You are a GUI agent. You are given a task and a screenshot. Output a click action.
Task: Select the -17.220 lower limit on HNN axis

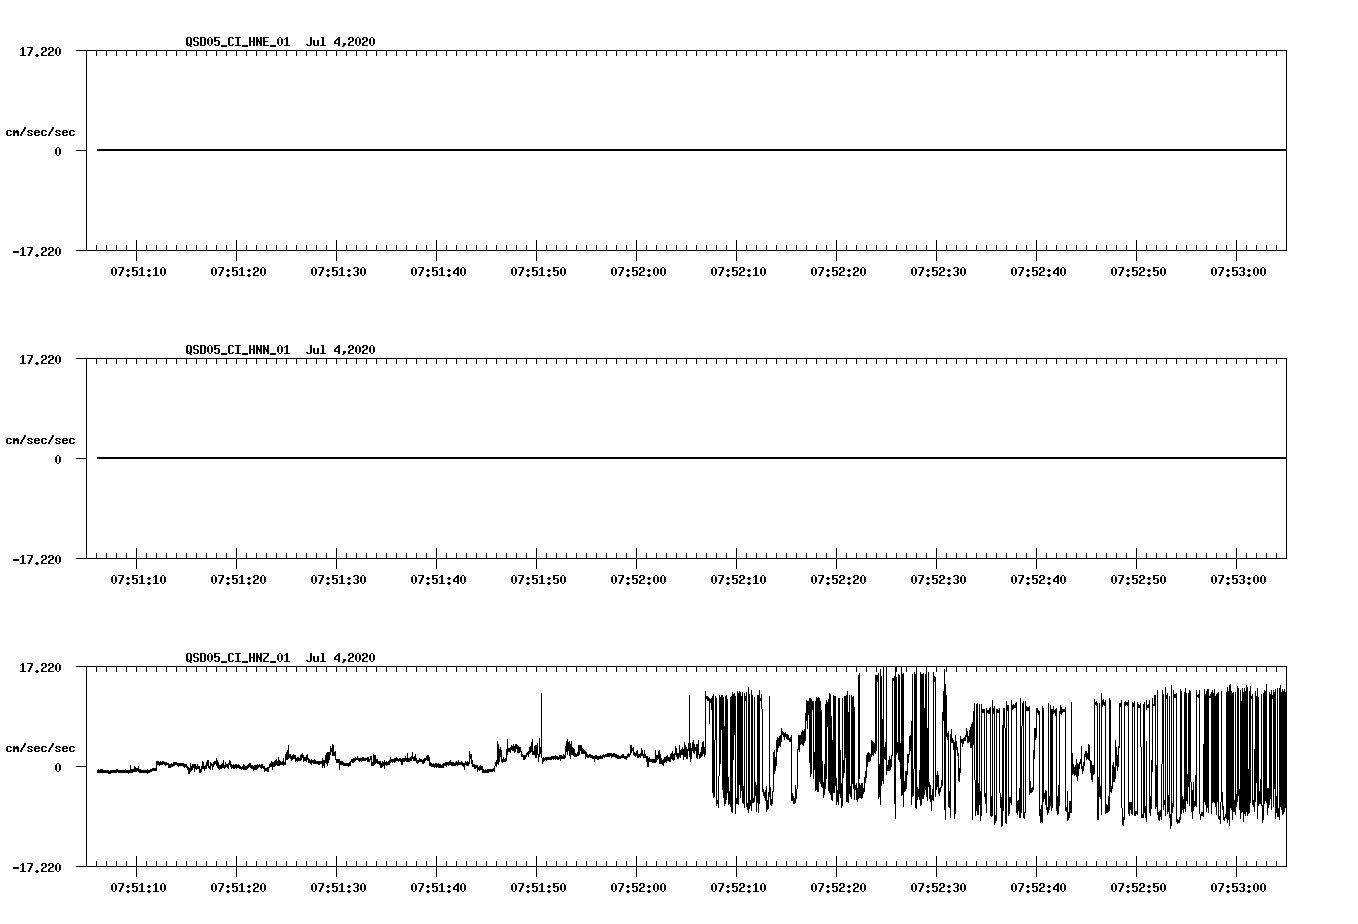point(37,559)
